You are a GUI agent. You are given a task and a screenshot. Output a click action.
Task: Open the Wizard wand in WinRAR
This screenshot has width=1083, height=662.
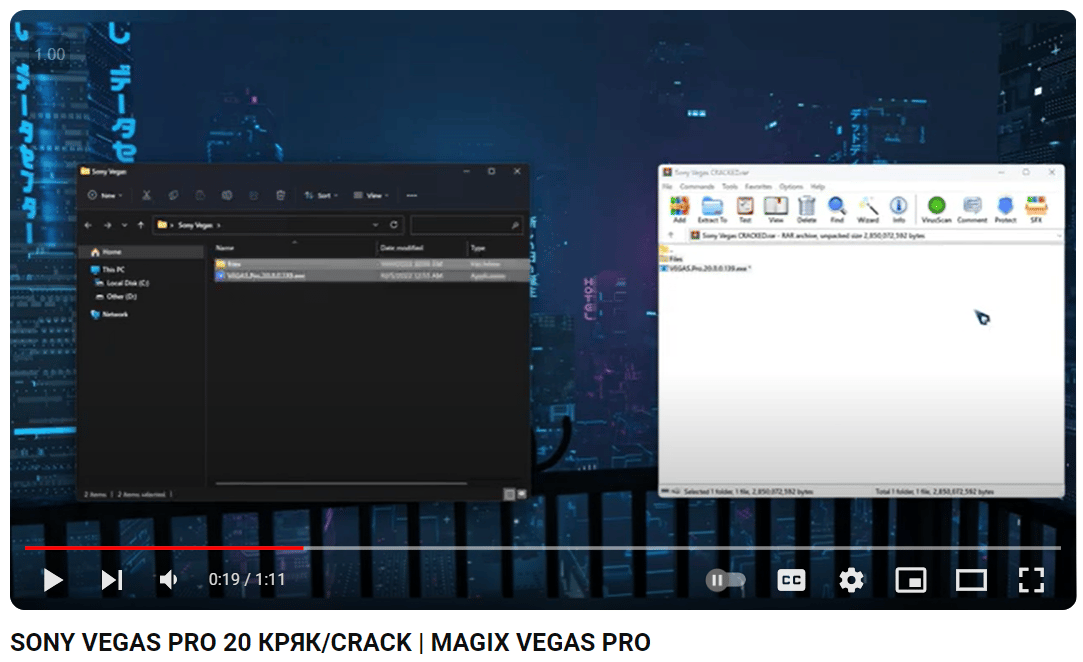(x=868, y=209)
